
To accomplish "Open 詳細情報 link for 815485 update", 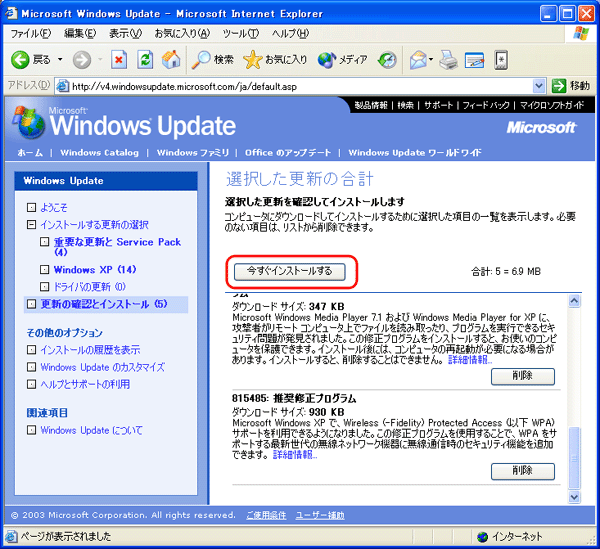I will 295,455.
